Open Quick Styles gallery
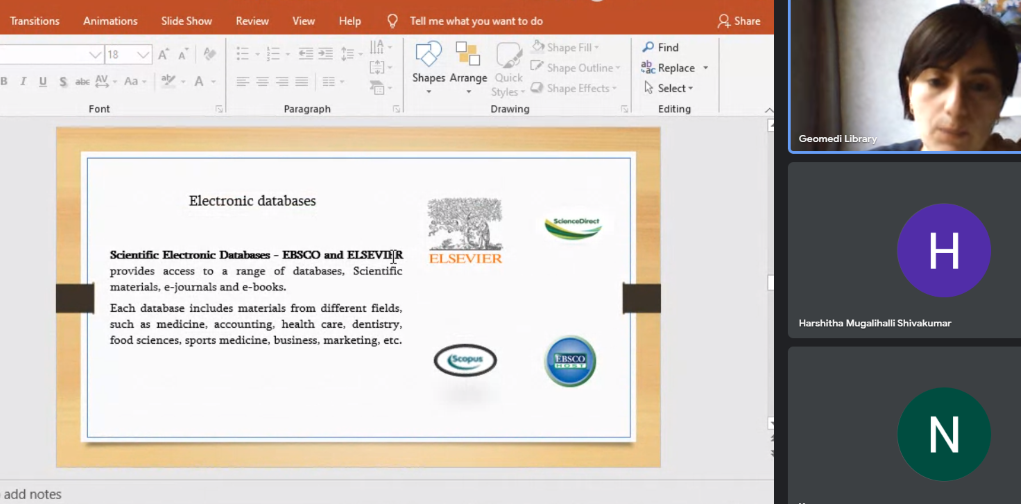Image resolution: width=1021 pixels, height=504 pixels. pyautogui.click(x=509, y=69)
